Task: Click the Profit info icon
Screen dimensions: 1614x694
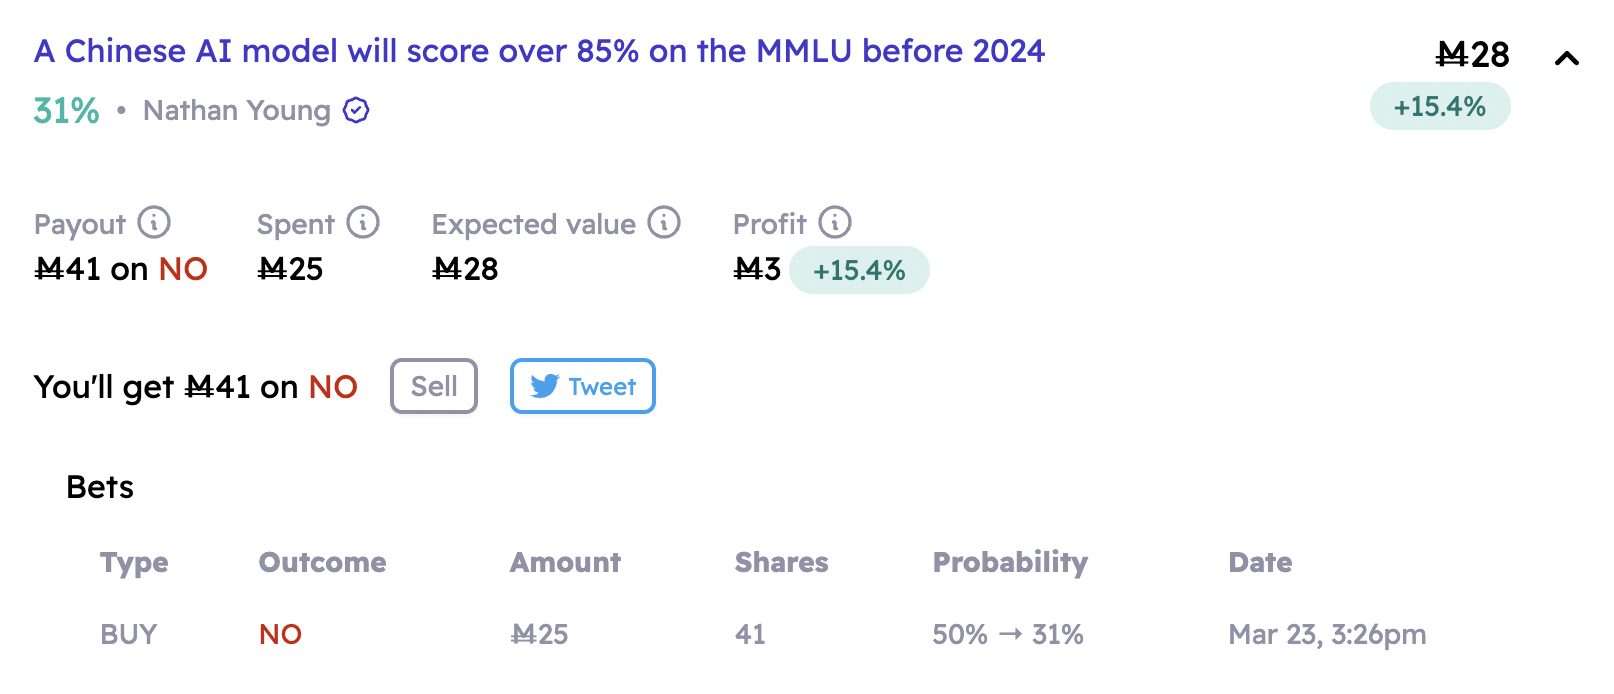Action: [x=836, y=223]
